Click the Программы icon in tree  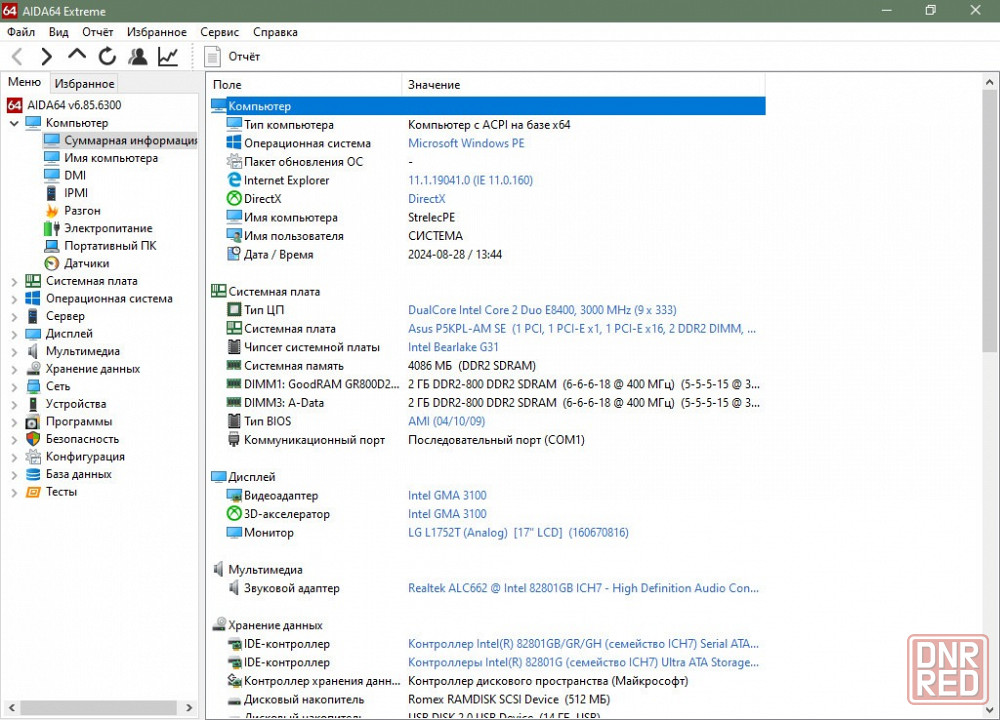pyautogui.click(x=33, y=422)
